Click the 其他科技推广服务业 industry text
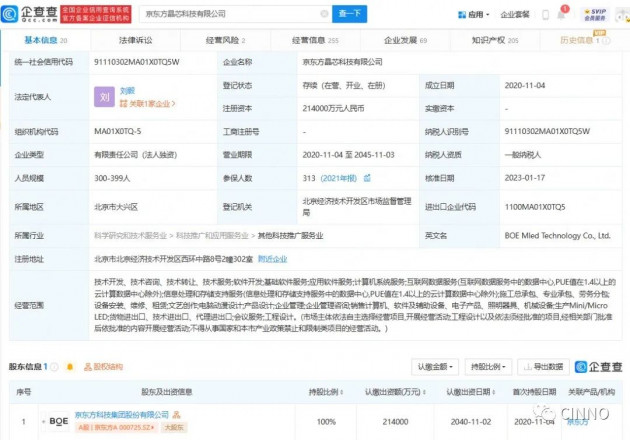This screenshot has width=630, height=440. [x=290, y=235]
